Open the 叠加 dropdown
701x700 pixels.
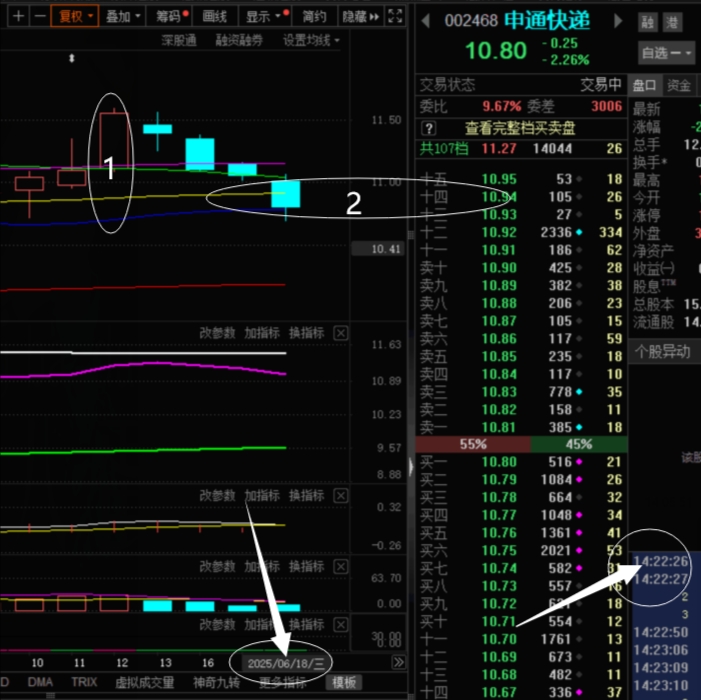[123, 17]
